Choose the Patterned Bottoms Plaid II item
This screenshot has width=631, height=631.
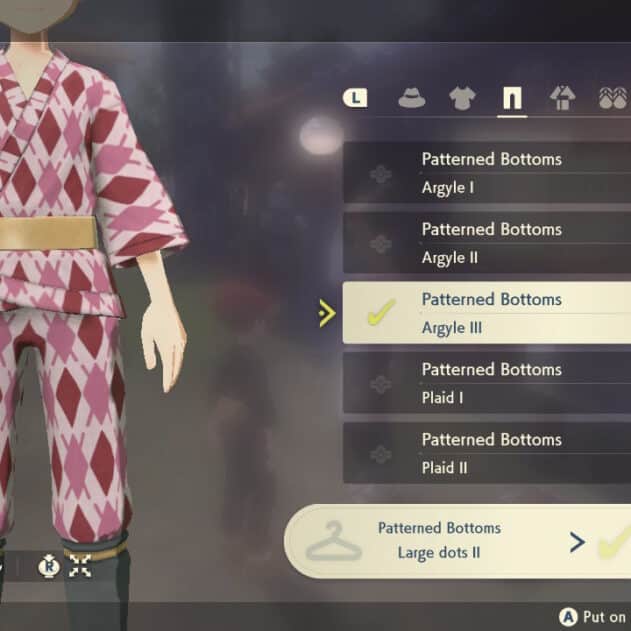click(x=487, y=453)
